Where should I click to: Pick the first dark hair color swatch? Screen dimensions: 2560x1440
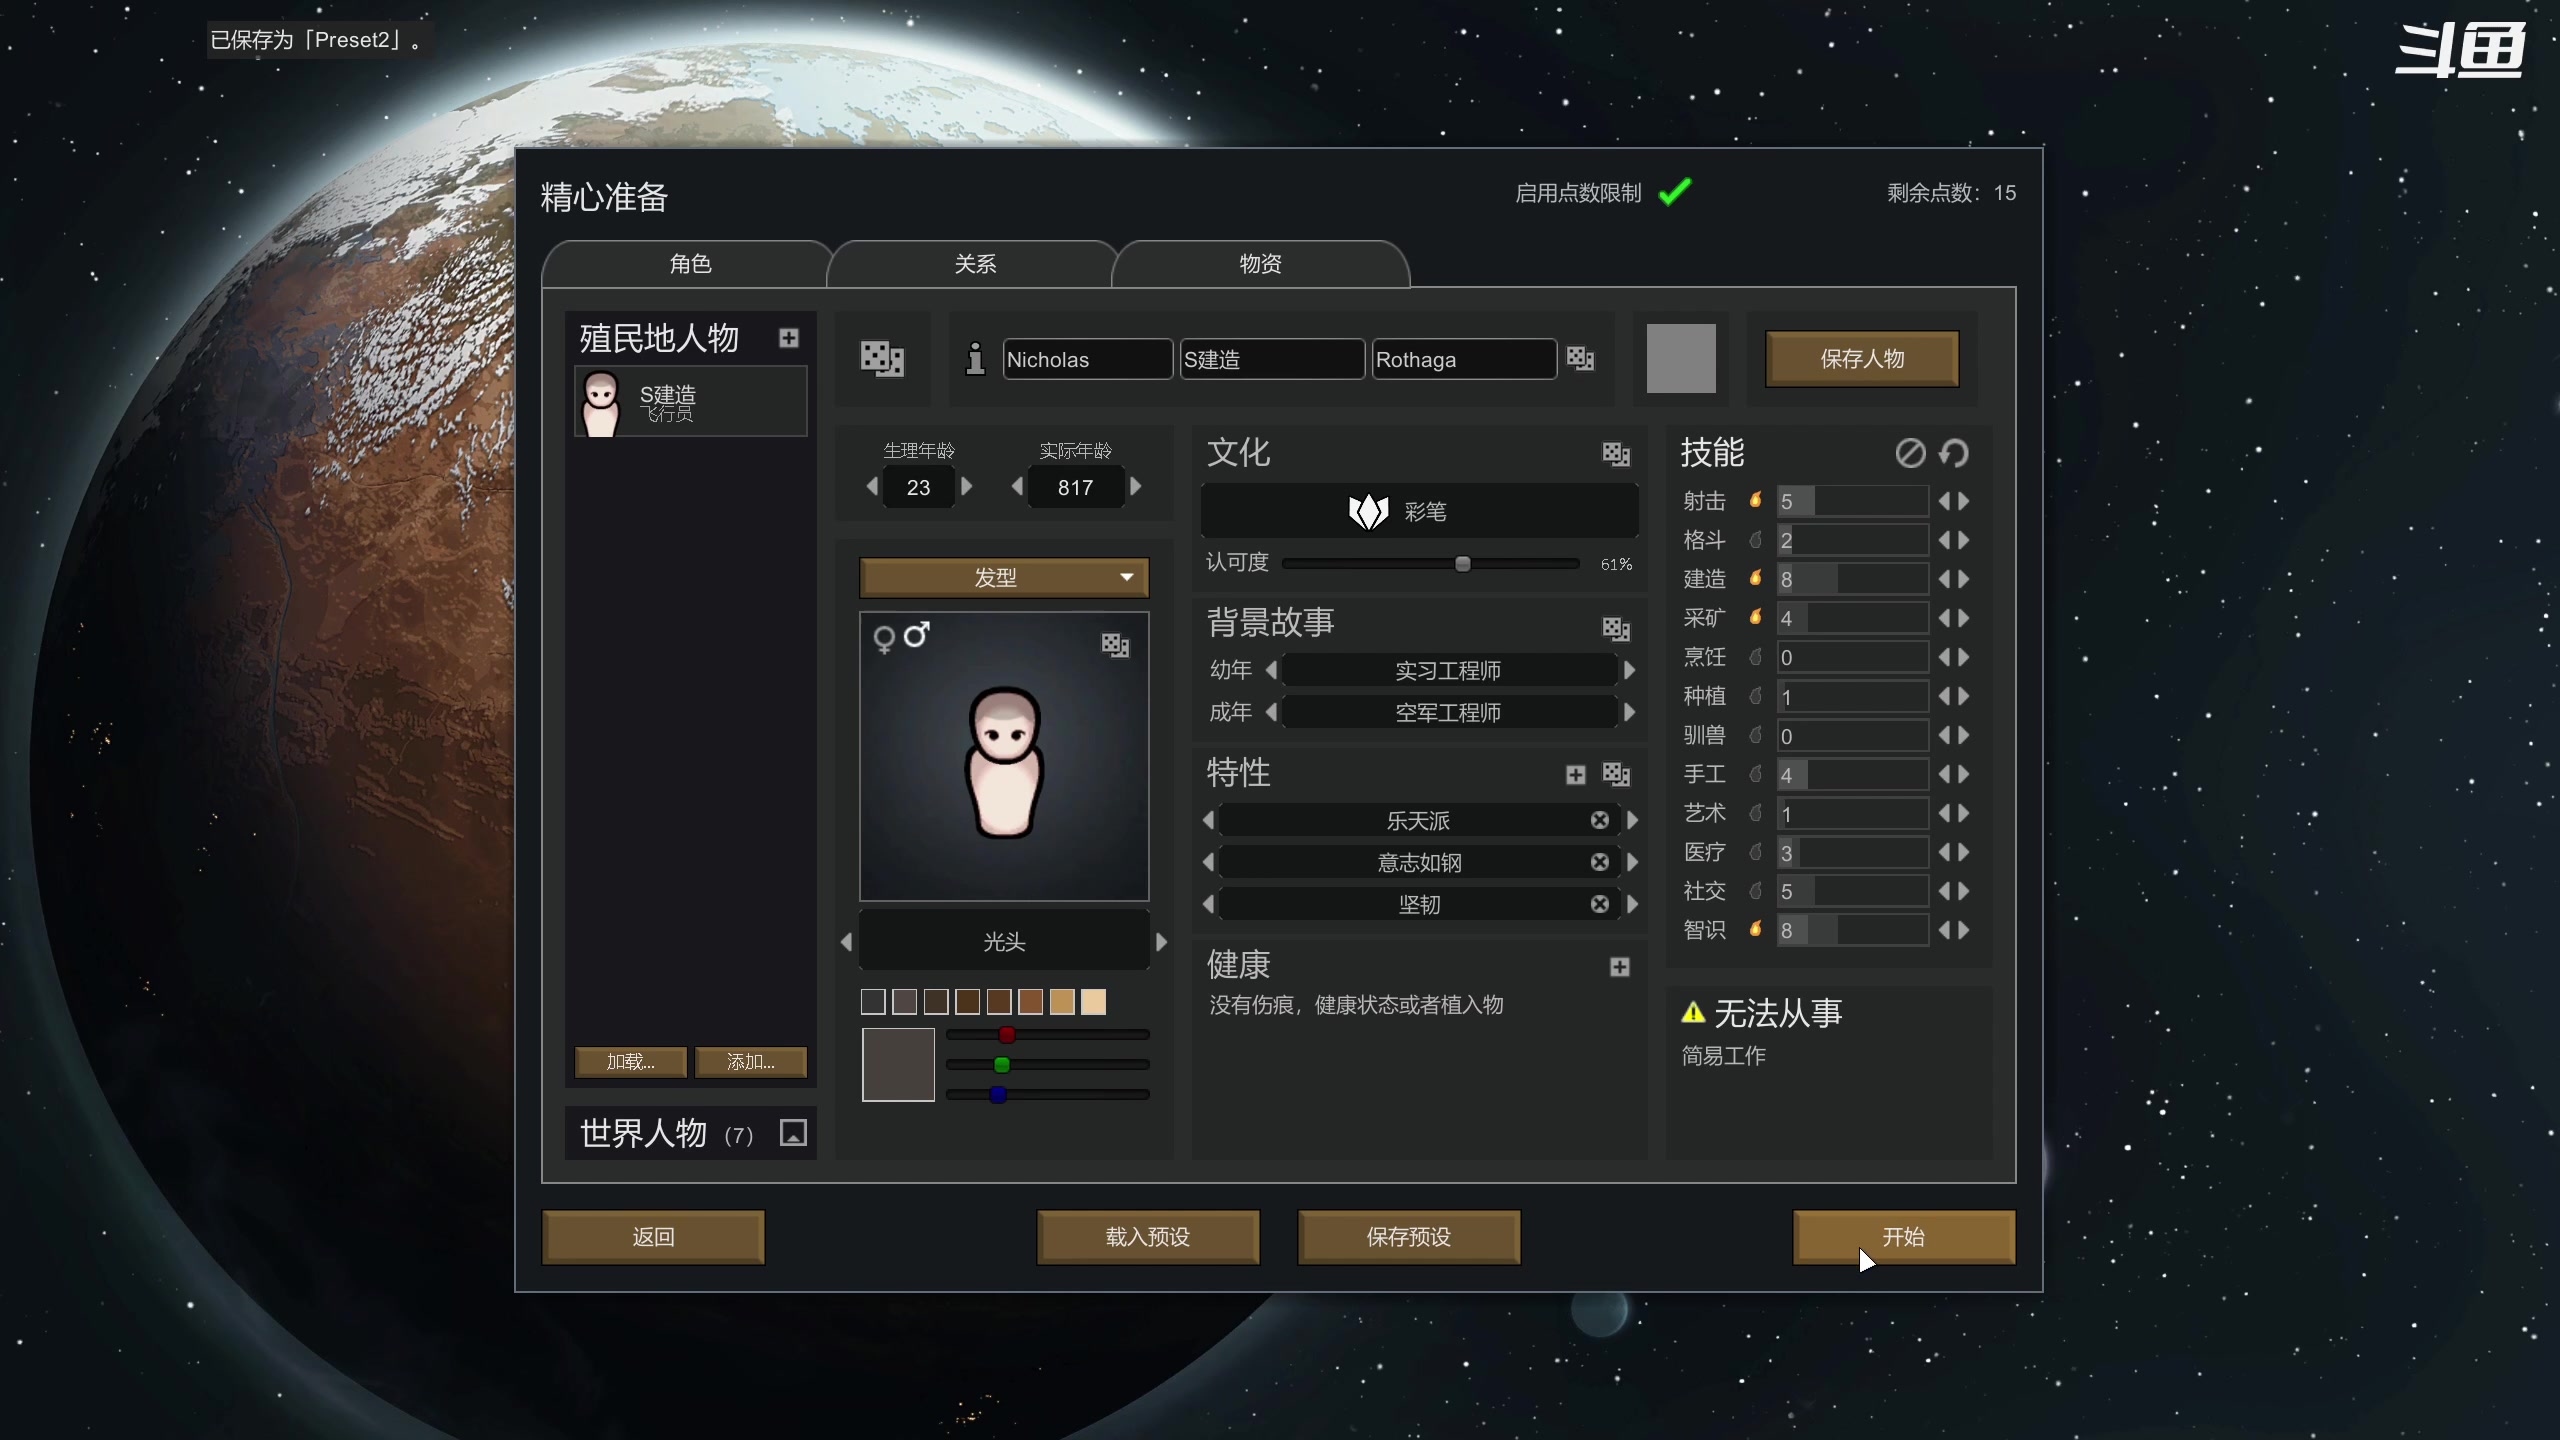(x=873, y=1002)
